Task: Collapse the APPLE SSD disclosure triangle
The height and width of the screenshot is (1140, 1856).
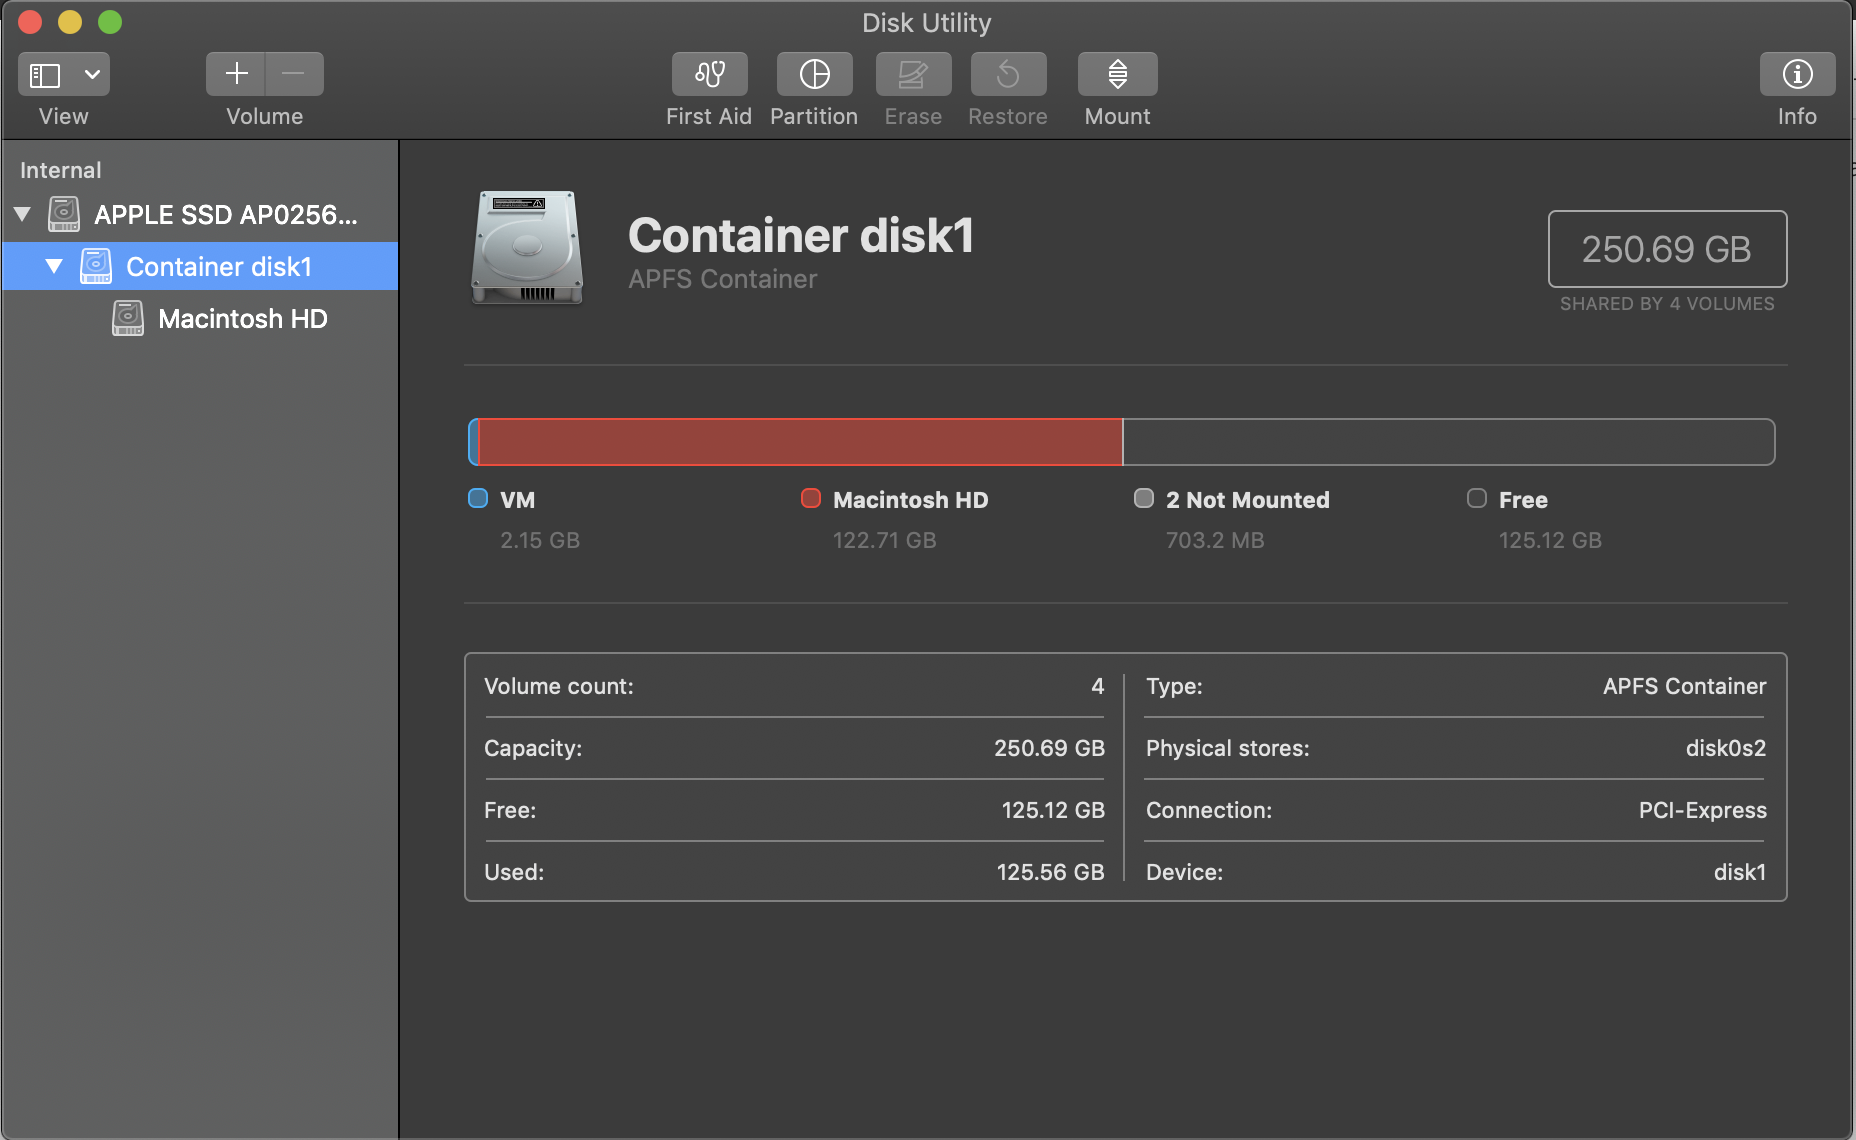Action: (22, 214)
